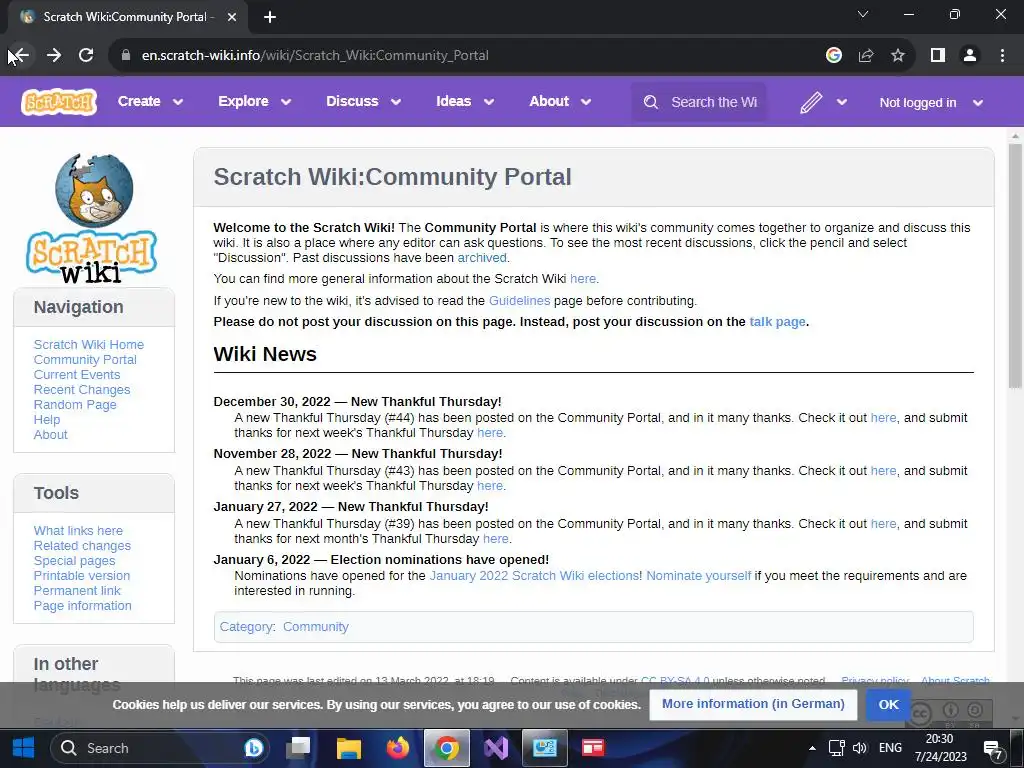Open the notifications center icon
This screenshot has width=1024, height=768.
click(993, 750)
